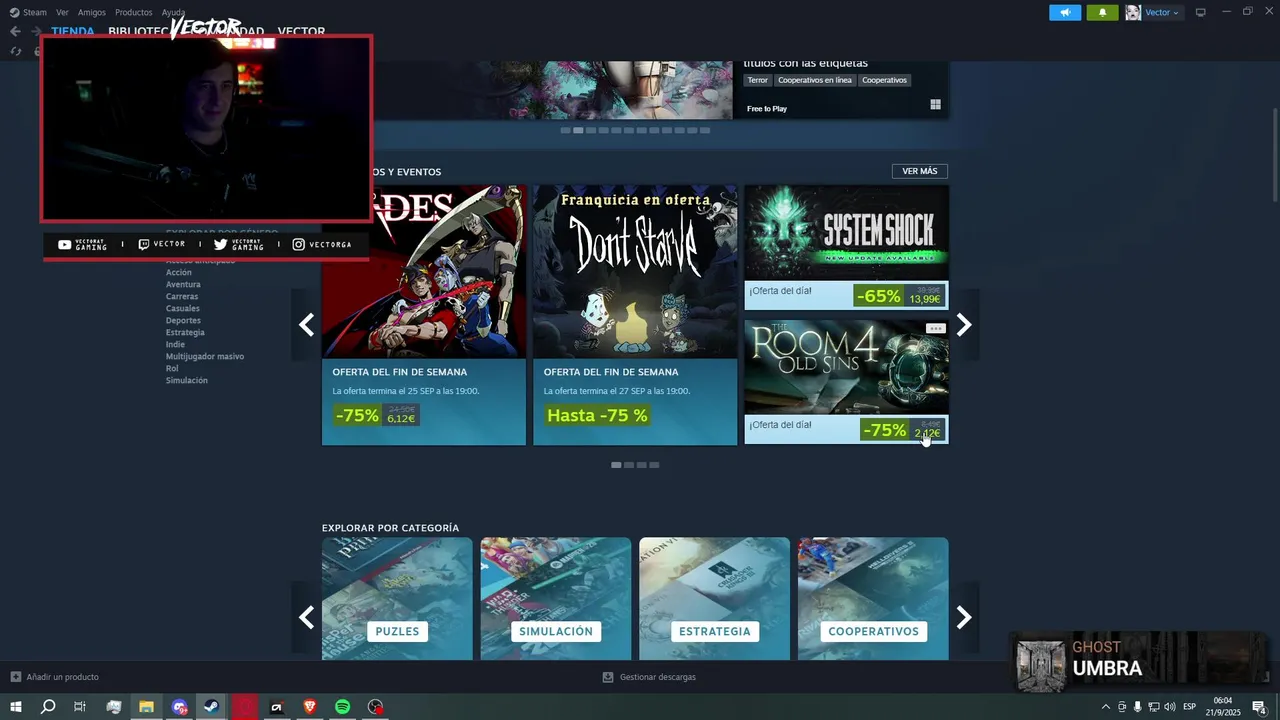Image resolution: width=1280 pixels, height=720 pixels.
Task: Click the Windows platform icon on featured game
Action: click(935, 105)
